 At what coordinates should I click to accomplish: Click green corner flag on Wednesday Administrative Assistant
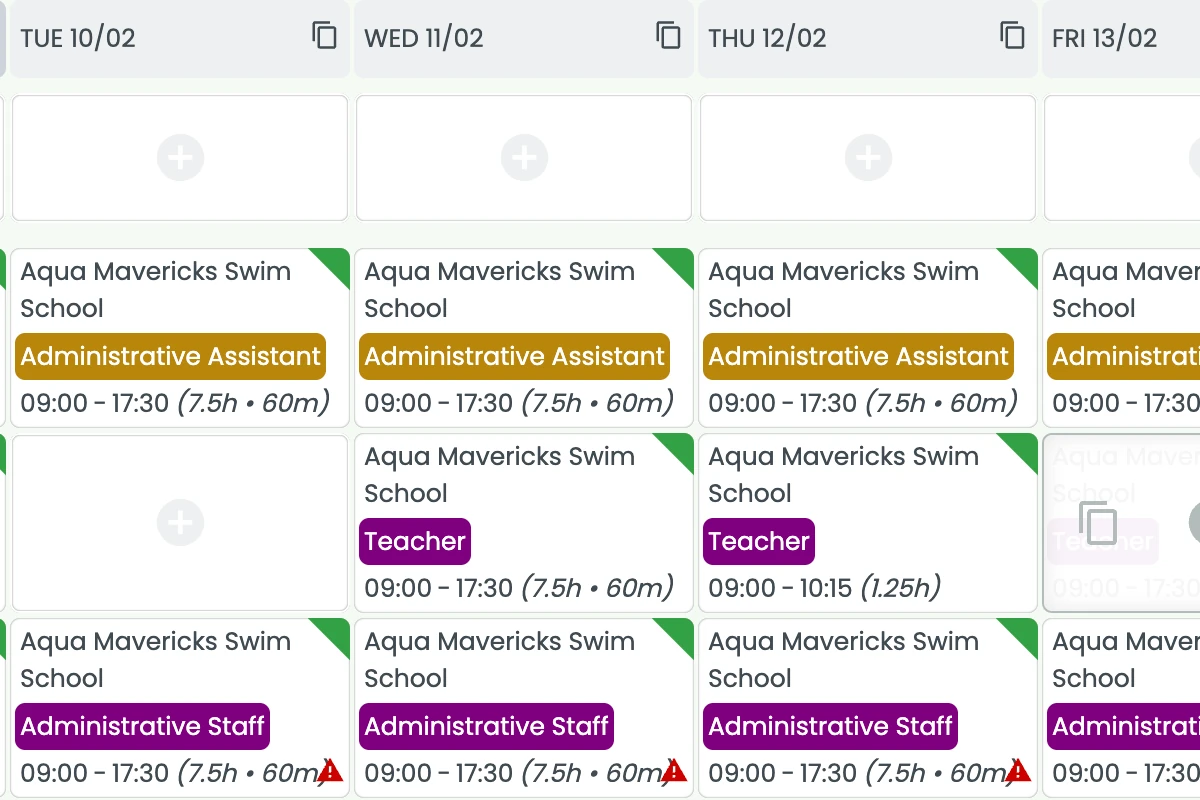(678, 264)
